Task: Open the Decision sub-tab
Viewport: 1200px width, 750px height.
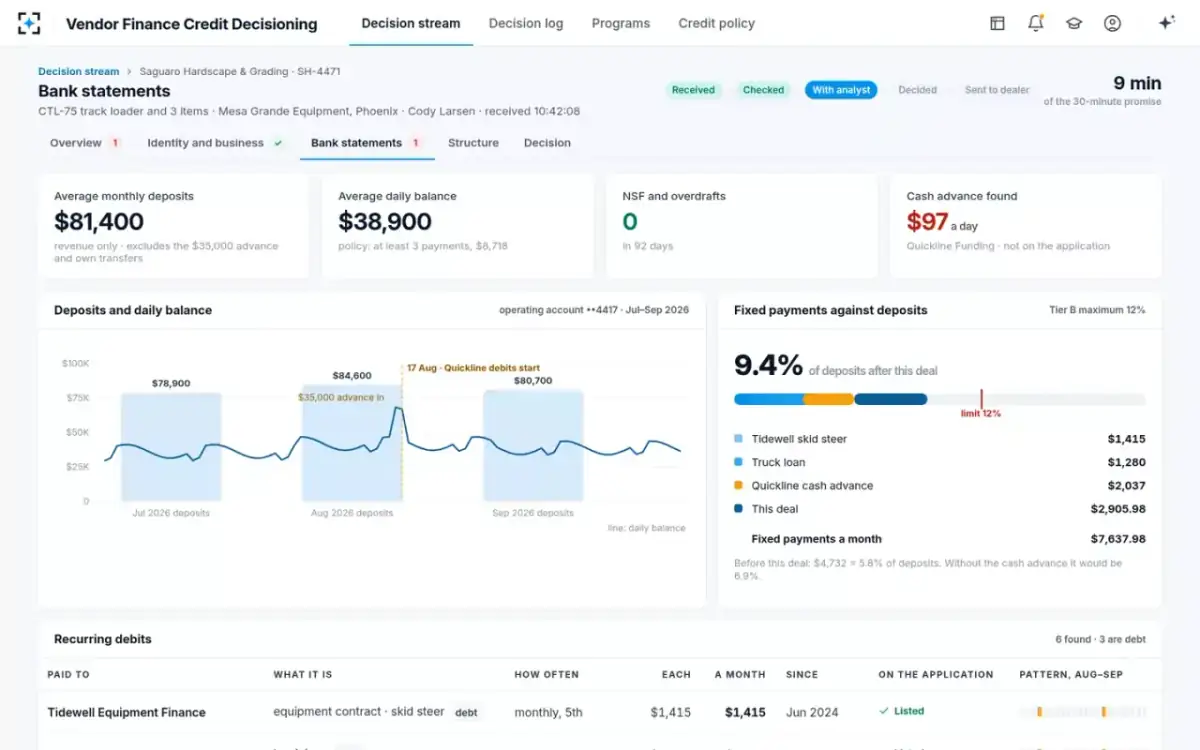Action: point(547,143)
